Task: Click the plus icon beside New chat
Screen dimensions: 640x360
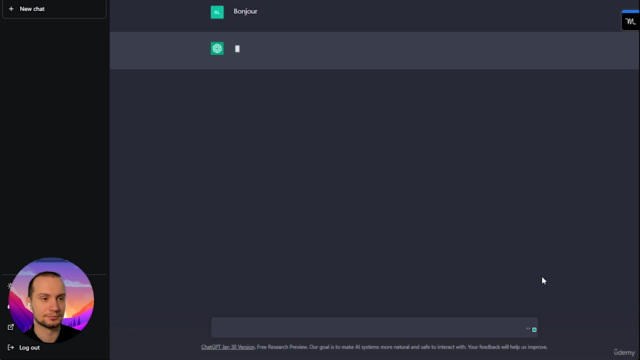Action: 11,9
